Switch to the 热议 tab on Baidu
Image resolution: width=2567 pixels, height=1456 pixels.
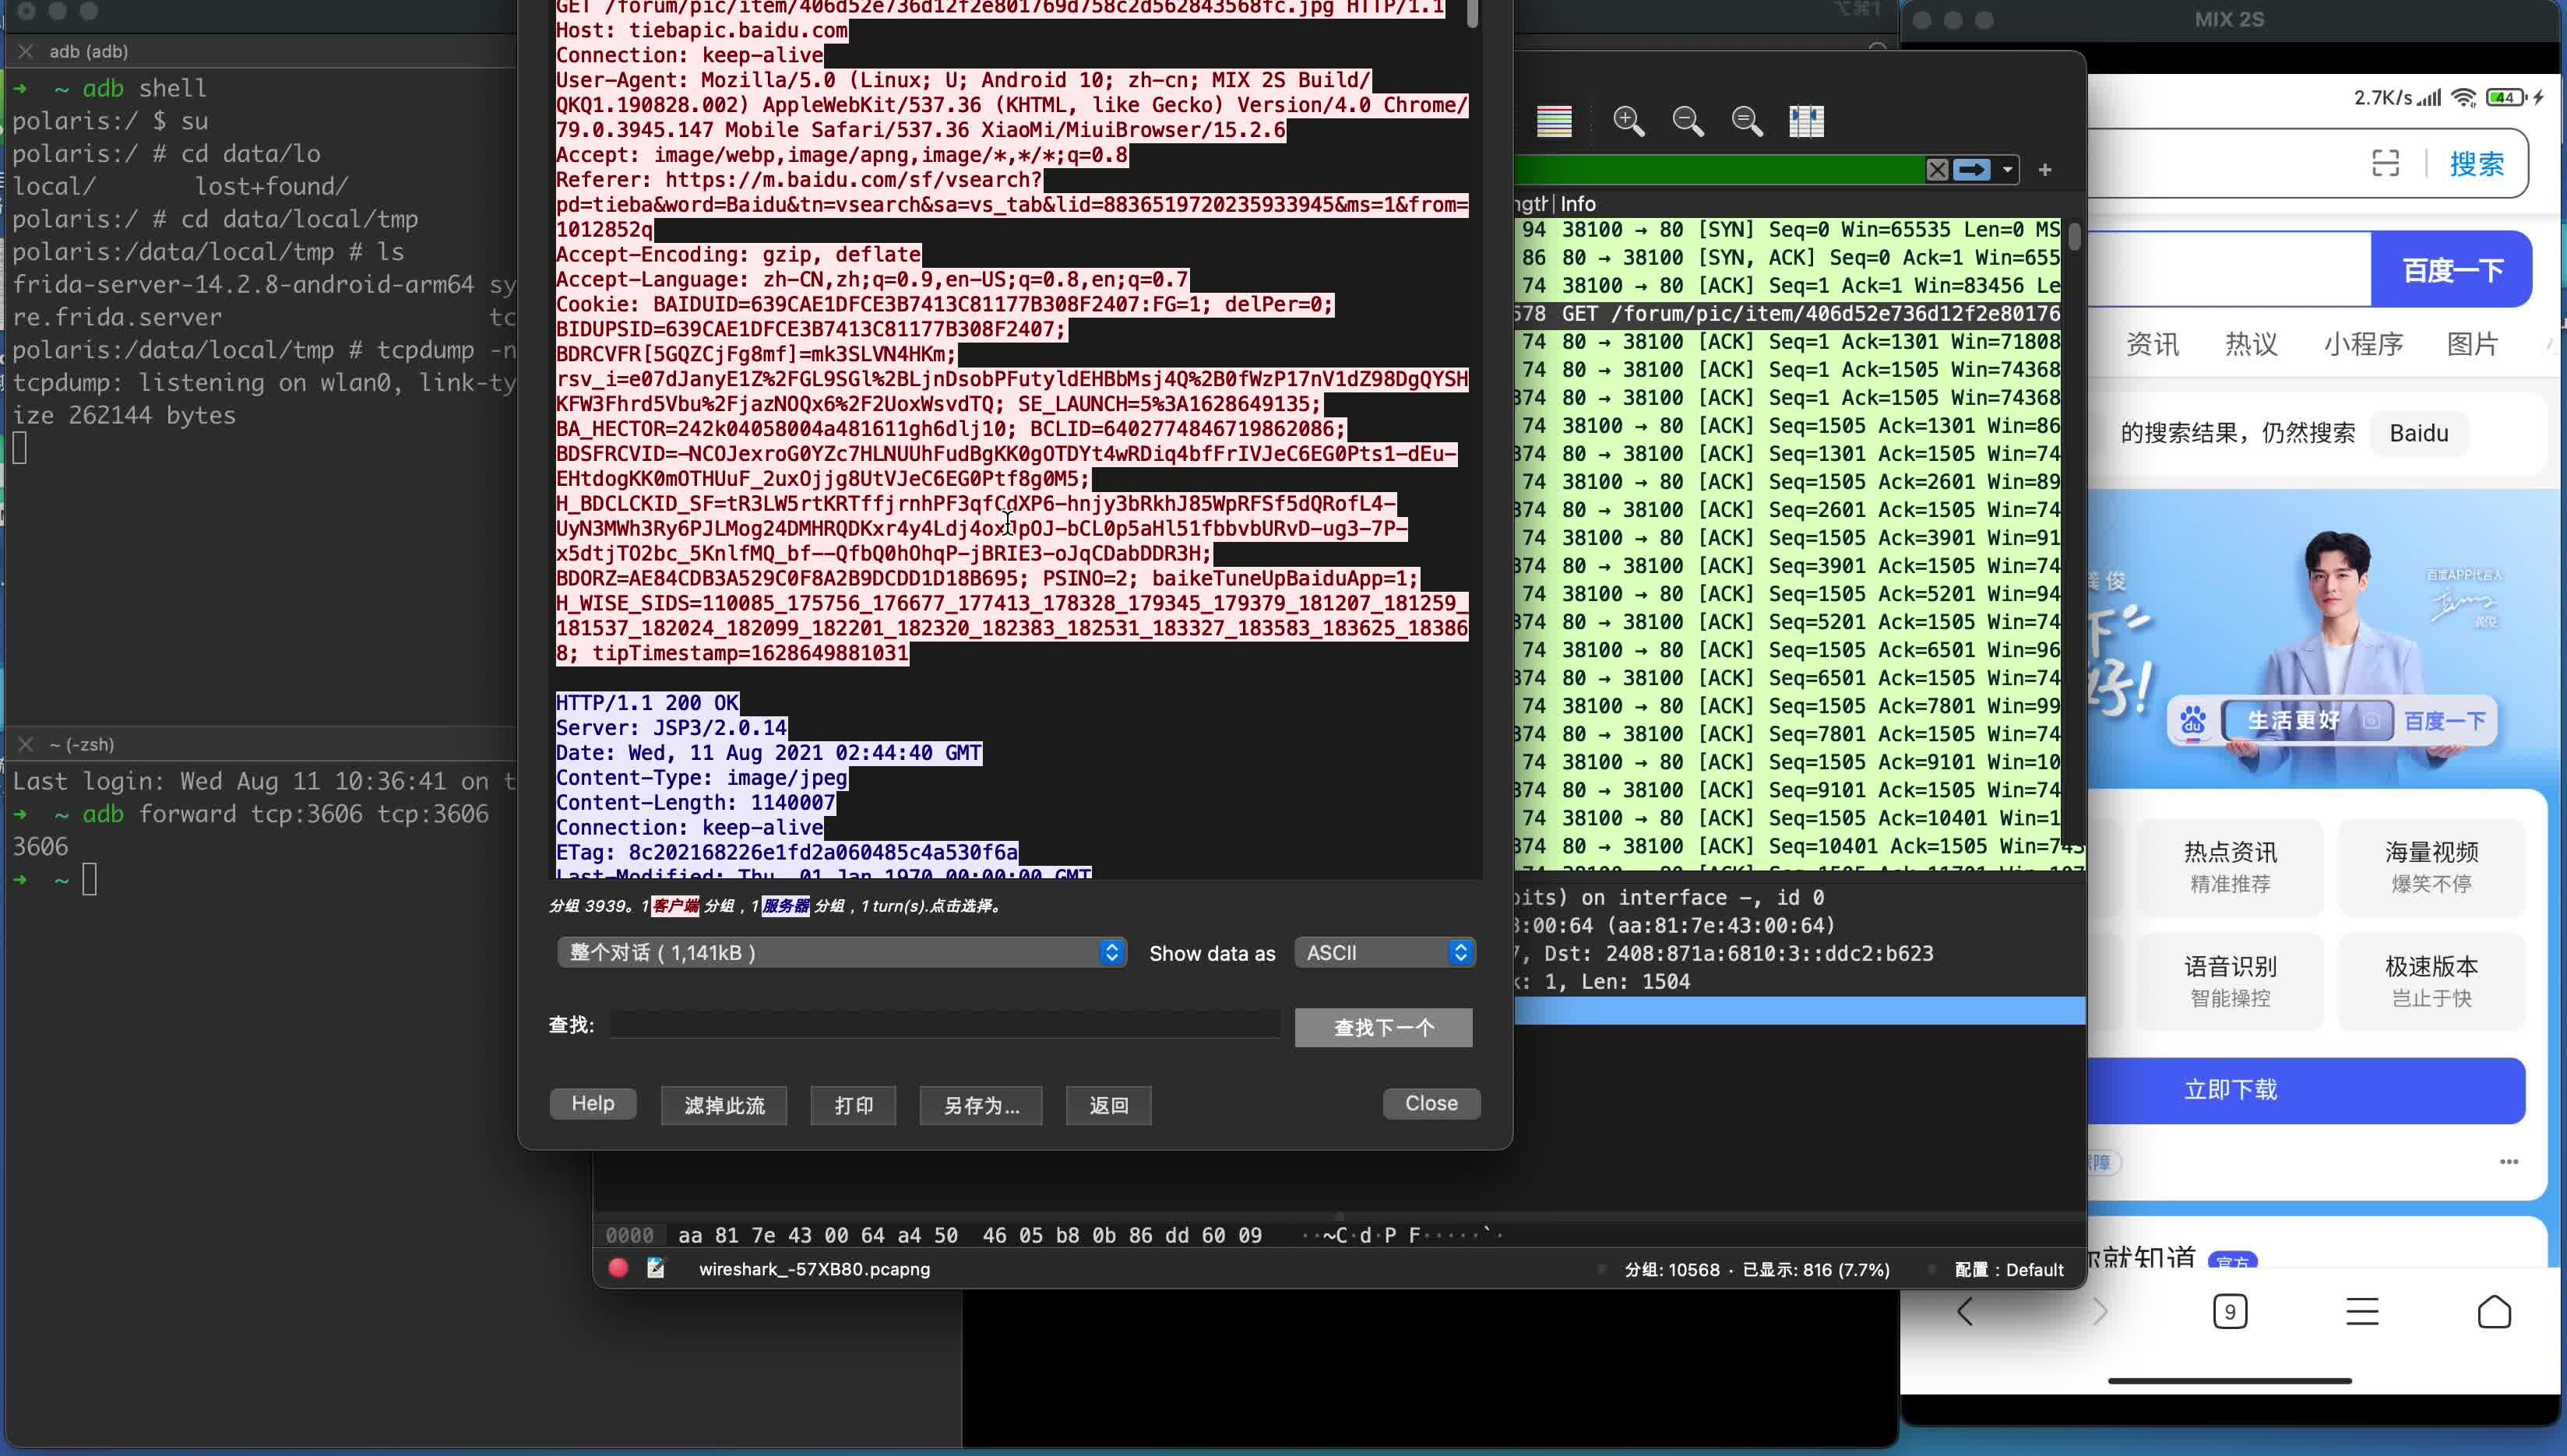[2251, 344]
